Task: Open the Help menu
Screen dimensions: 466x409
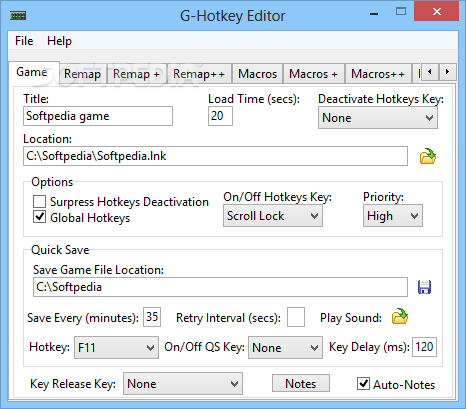Action: click(x=59, y=41)
